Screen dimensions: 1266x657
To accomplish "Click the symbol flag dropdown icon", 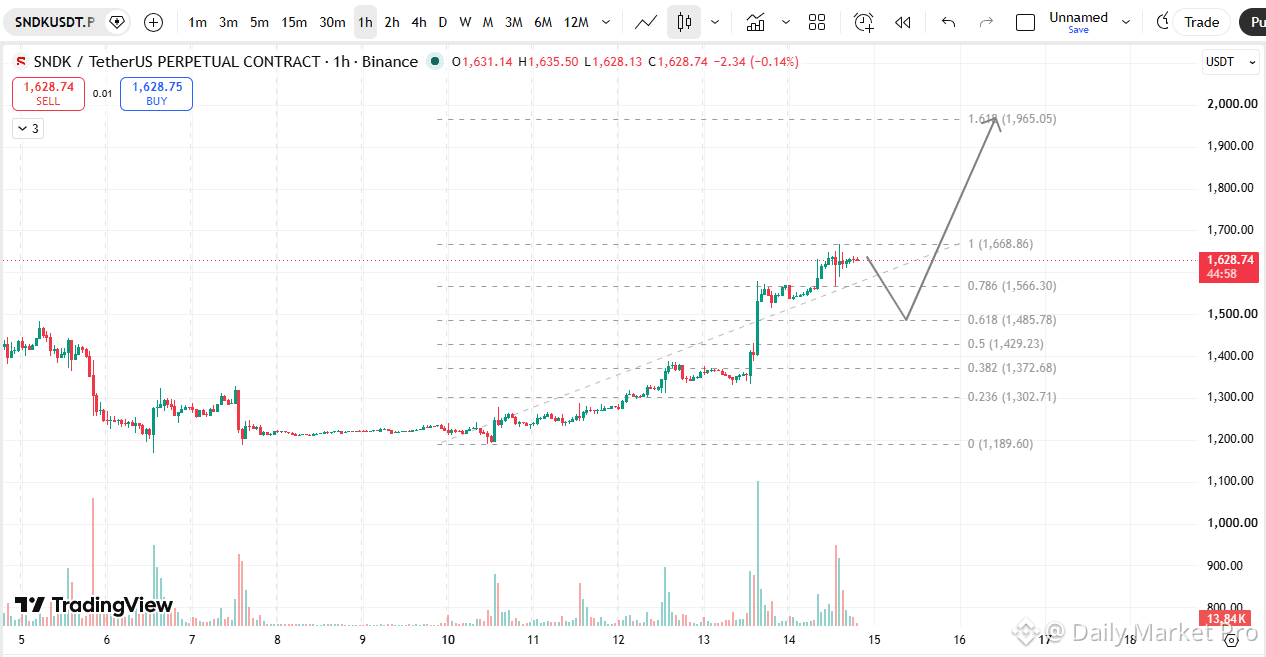I will coord(117,21).
